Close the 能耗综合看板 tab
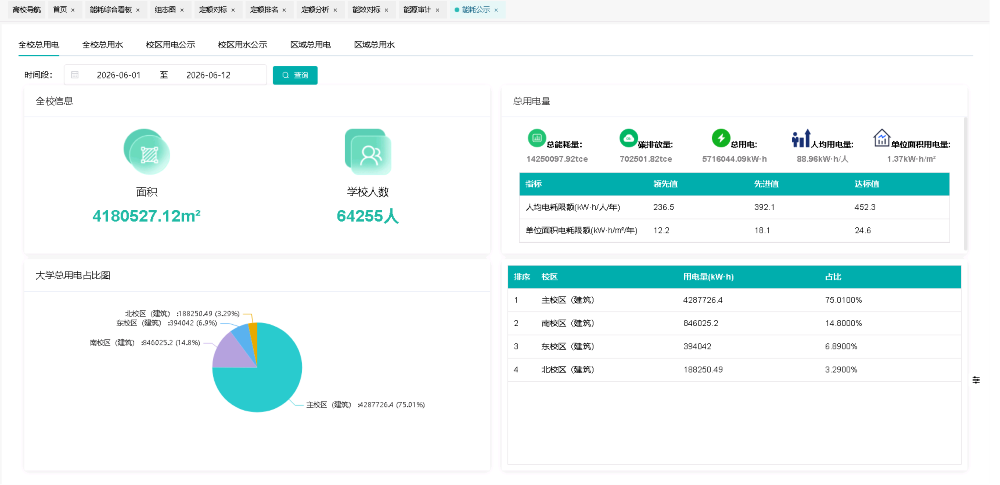The width and height of the screenshot is (1000, 485). [138, 10]
